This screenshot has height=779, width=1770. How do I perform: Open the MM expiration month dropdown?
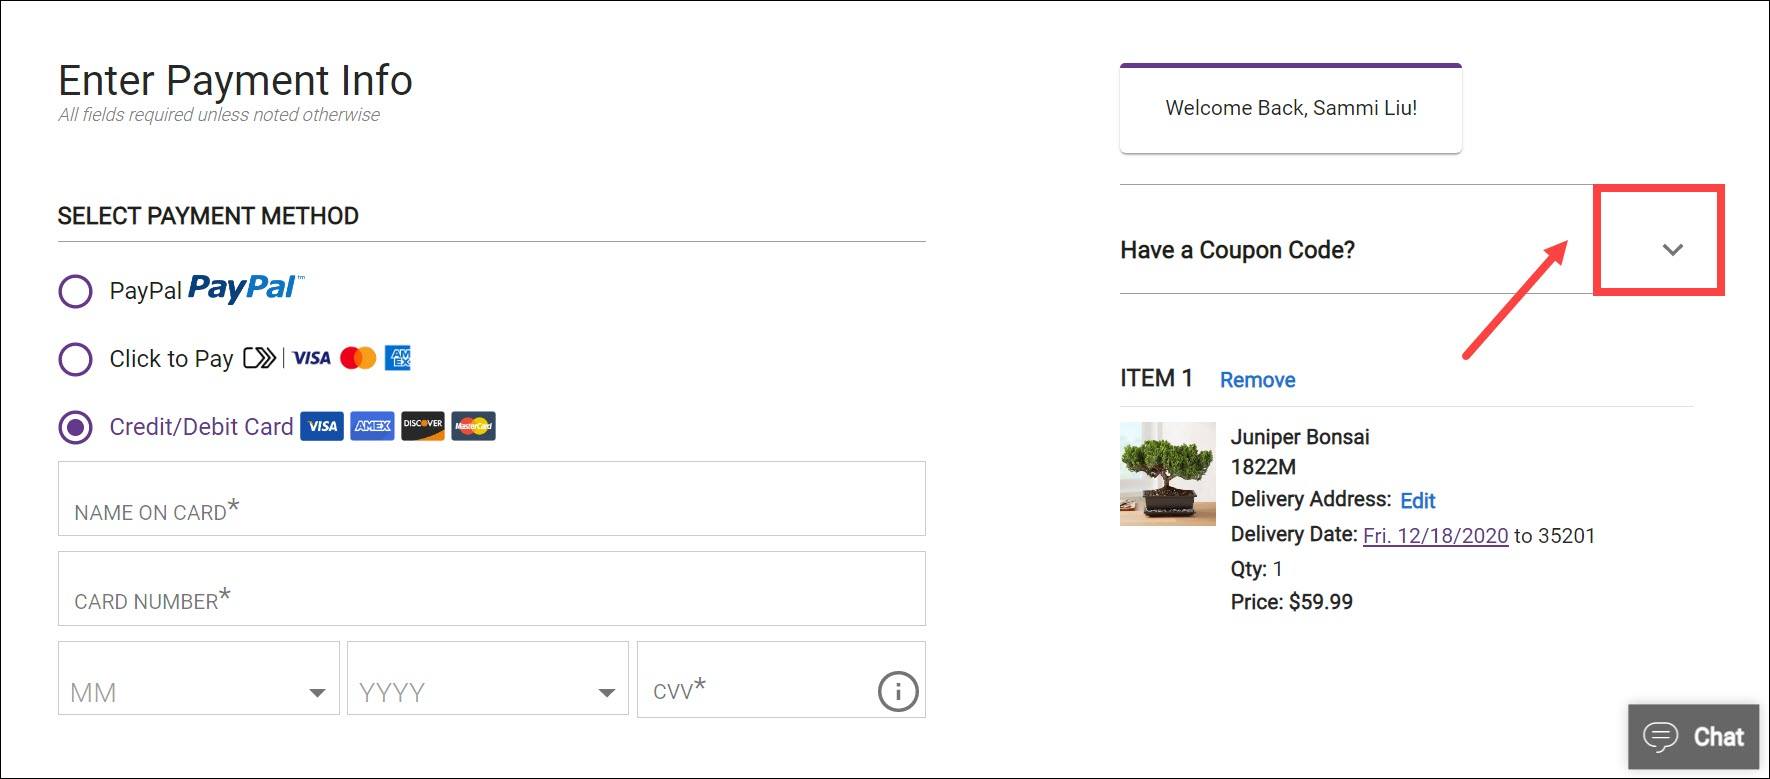tap(199, 678)
